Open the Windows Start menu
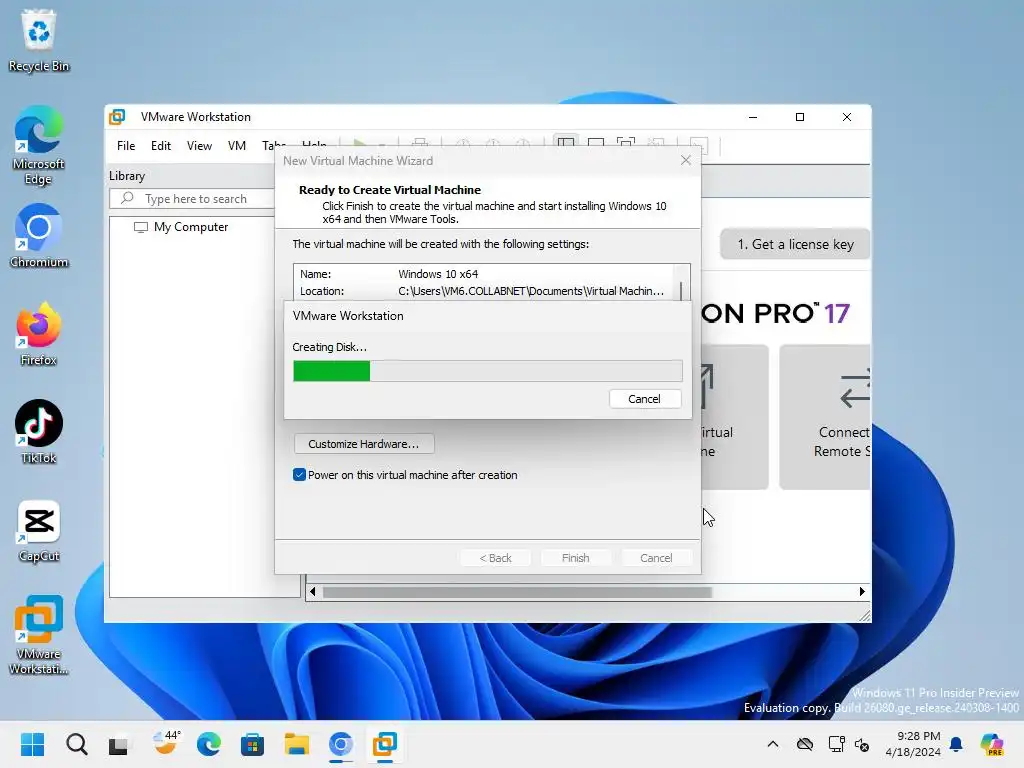This screenshot has width=1024, height=768. click(32, 744)
